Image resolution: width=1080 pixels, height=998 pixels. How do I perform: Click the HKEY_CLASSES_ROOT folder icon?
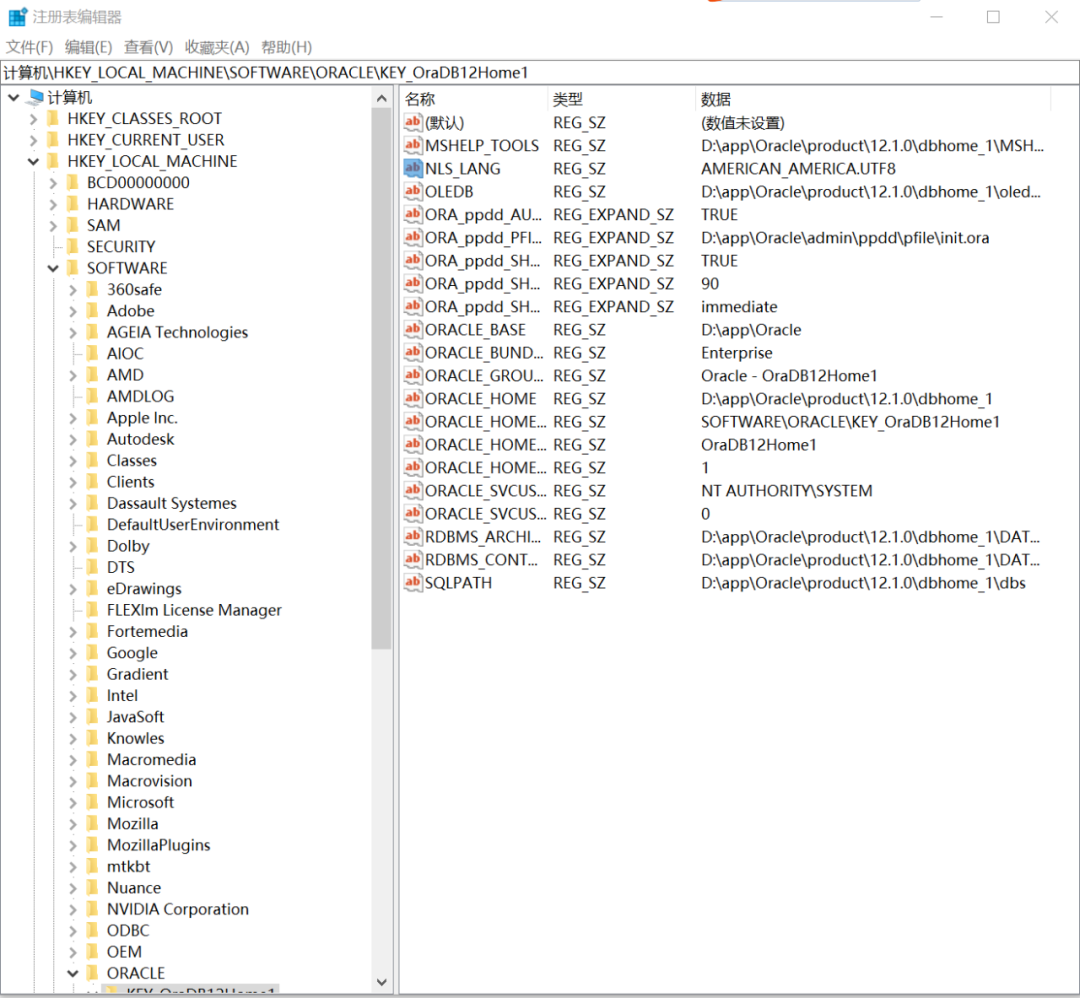tap(53, 118)
